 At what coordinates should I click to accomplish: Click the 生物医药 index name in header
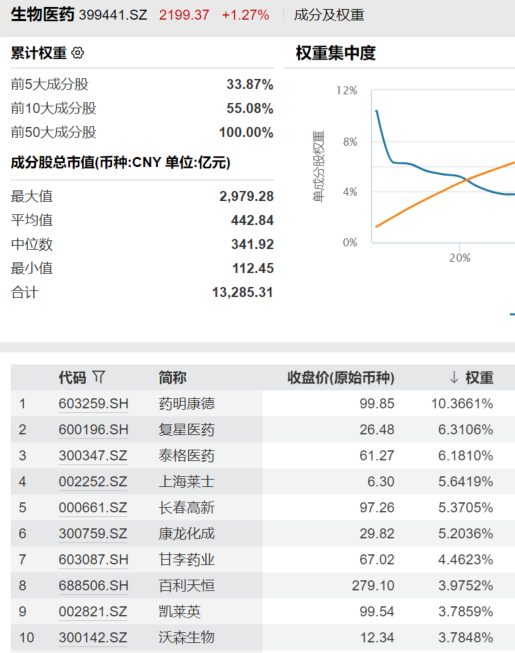pyautogui.click(x=42, y=15)
